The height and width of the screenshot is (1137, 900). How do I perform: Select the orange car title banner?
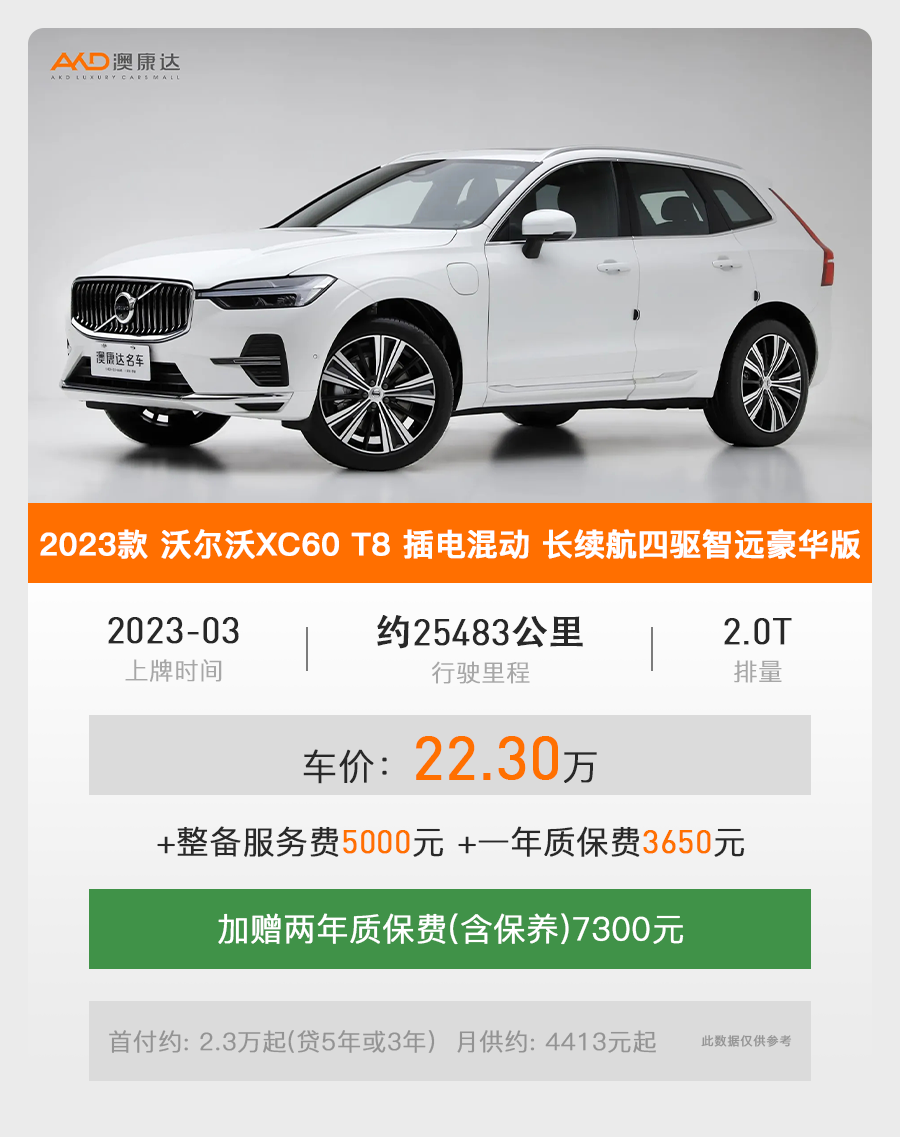point(450,543)
